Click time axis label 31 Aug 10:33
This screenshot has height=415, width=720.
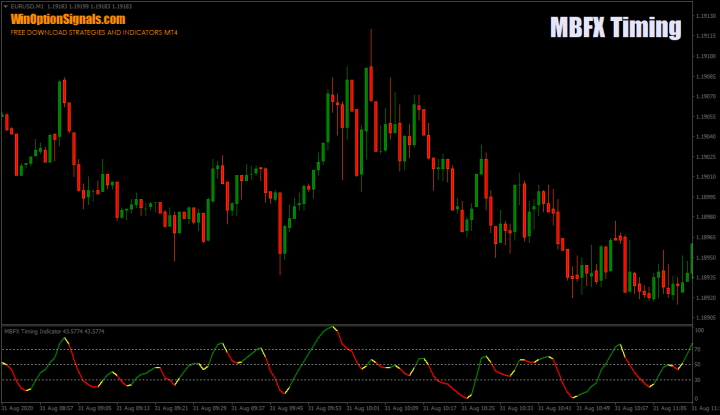(x=517, y=408)
